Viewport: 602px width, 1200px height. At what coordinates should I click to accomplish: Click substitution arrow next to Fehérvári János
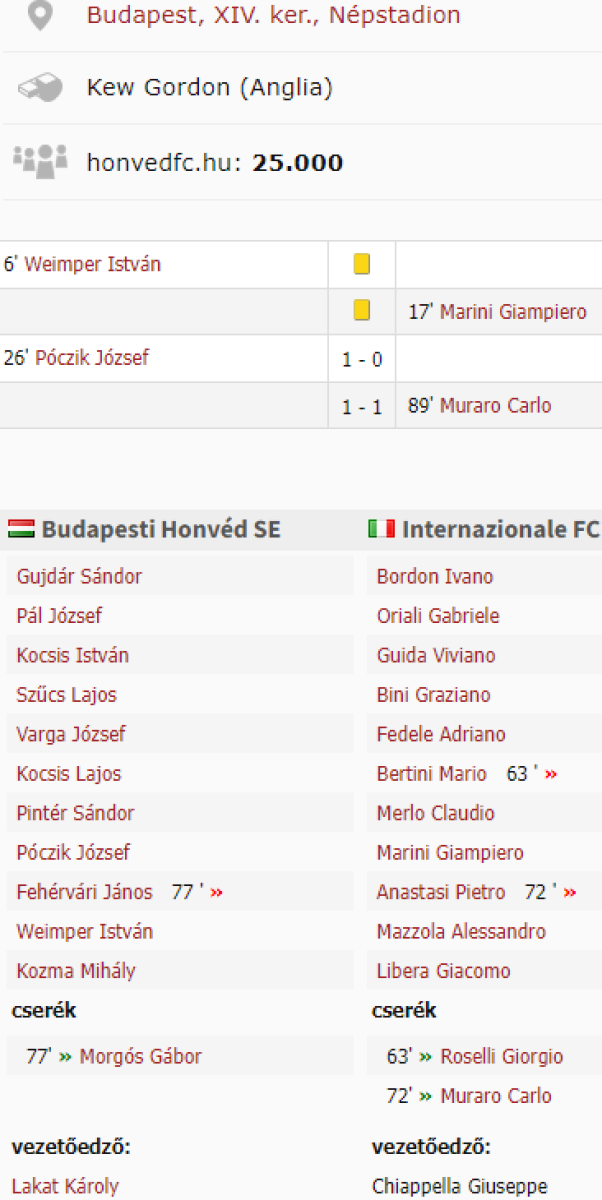pos(216,892)
